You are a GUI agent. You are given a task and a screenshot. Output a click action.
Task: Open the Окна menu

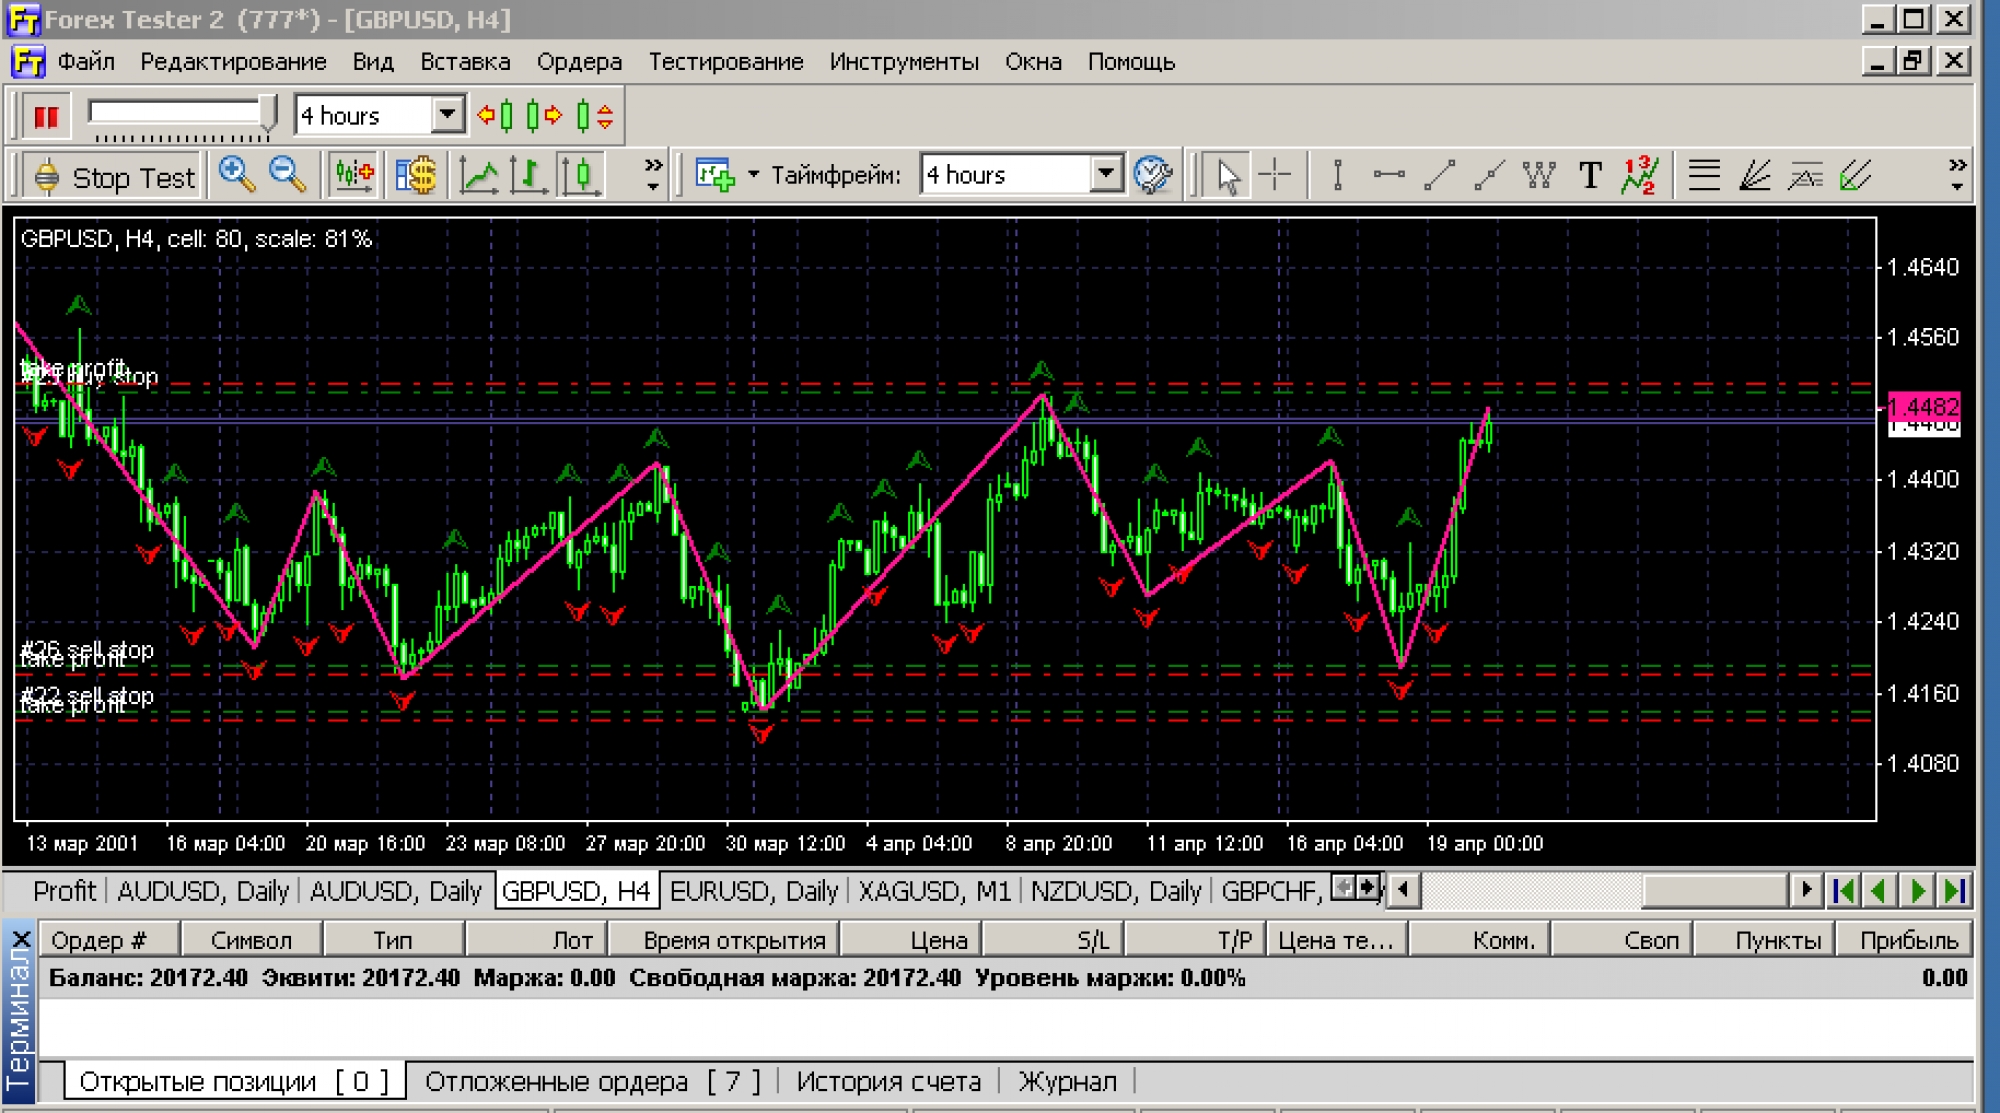coord(1033,62)
